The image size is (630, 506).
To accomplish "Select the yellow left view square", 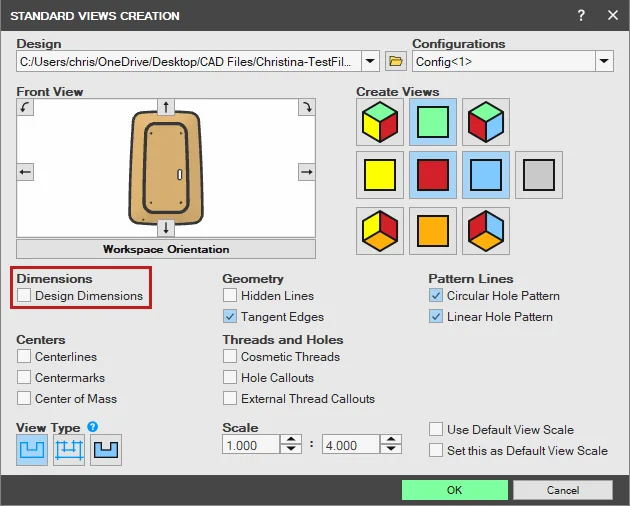I will (x=380, y=175).
